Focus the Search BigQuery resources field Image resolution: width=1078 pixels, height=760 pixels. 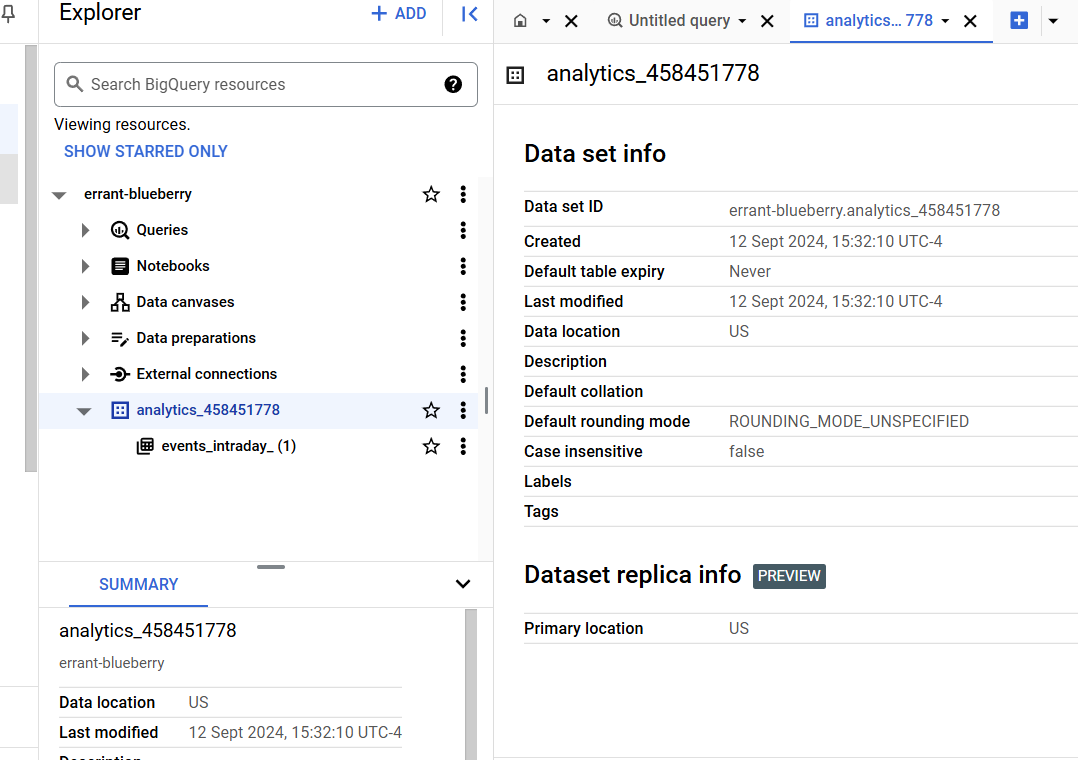(x=265, y=85)
